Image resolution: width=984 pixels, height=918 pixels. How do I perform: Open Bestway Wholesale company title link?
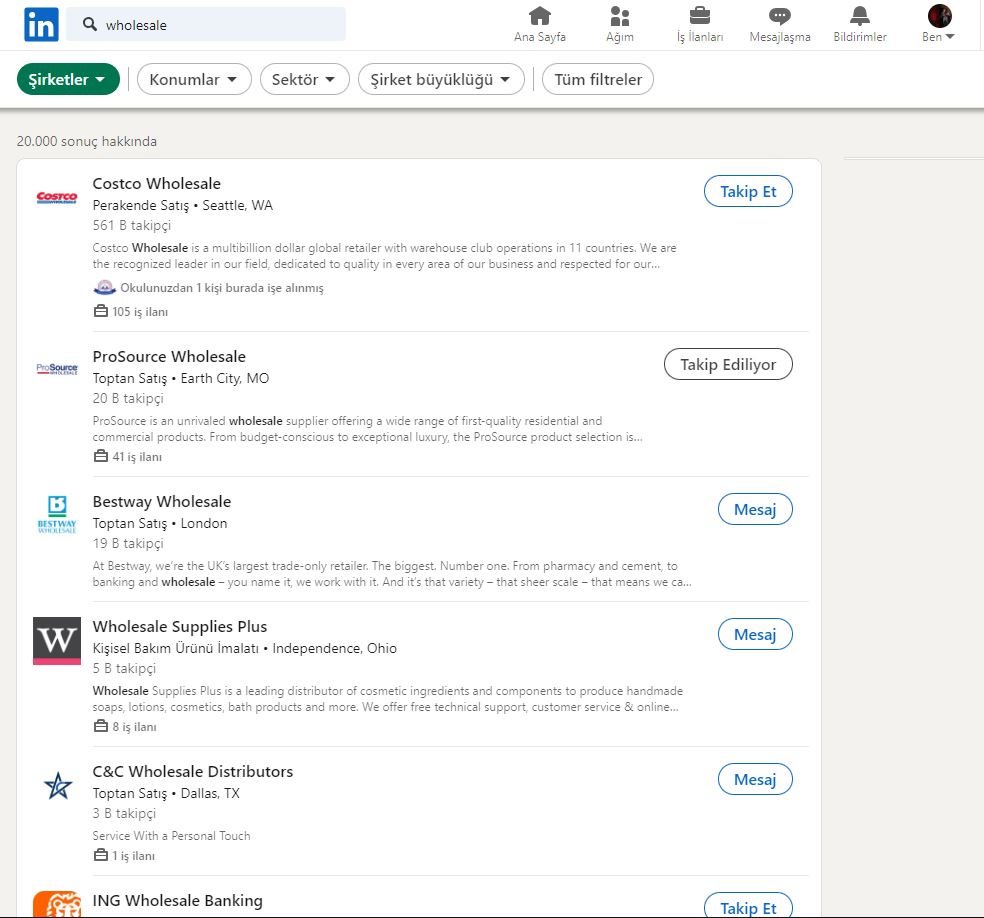[x=162, y=501]
